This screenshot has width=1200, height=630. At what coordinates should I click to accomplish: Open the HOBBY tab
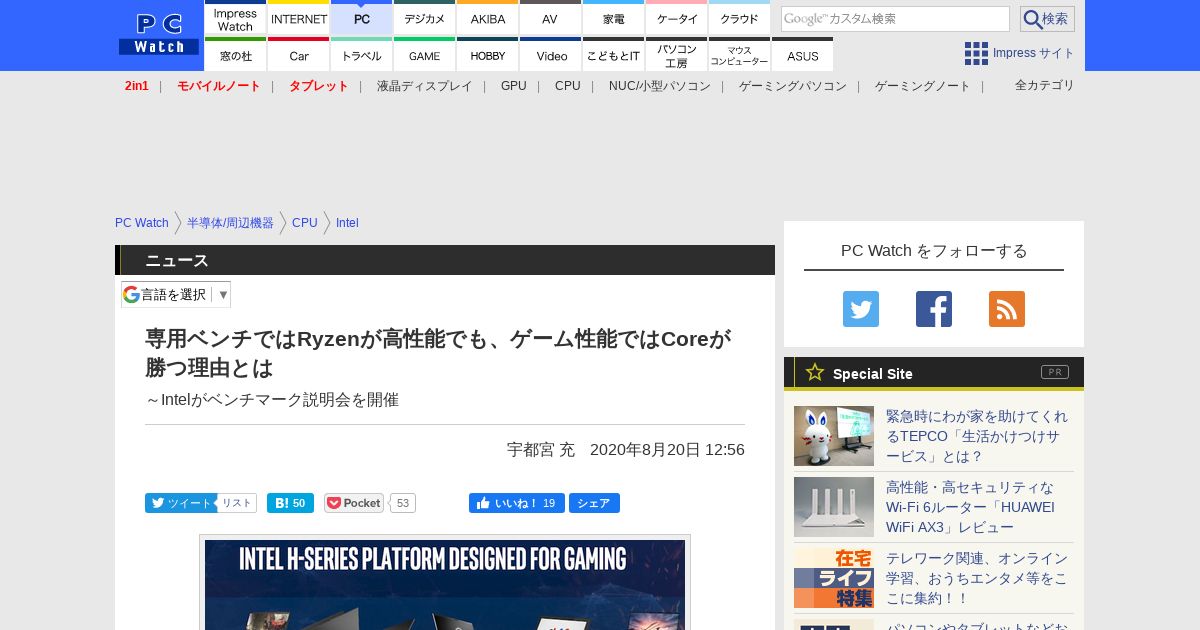tap(488, 55)
